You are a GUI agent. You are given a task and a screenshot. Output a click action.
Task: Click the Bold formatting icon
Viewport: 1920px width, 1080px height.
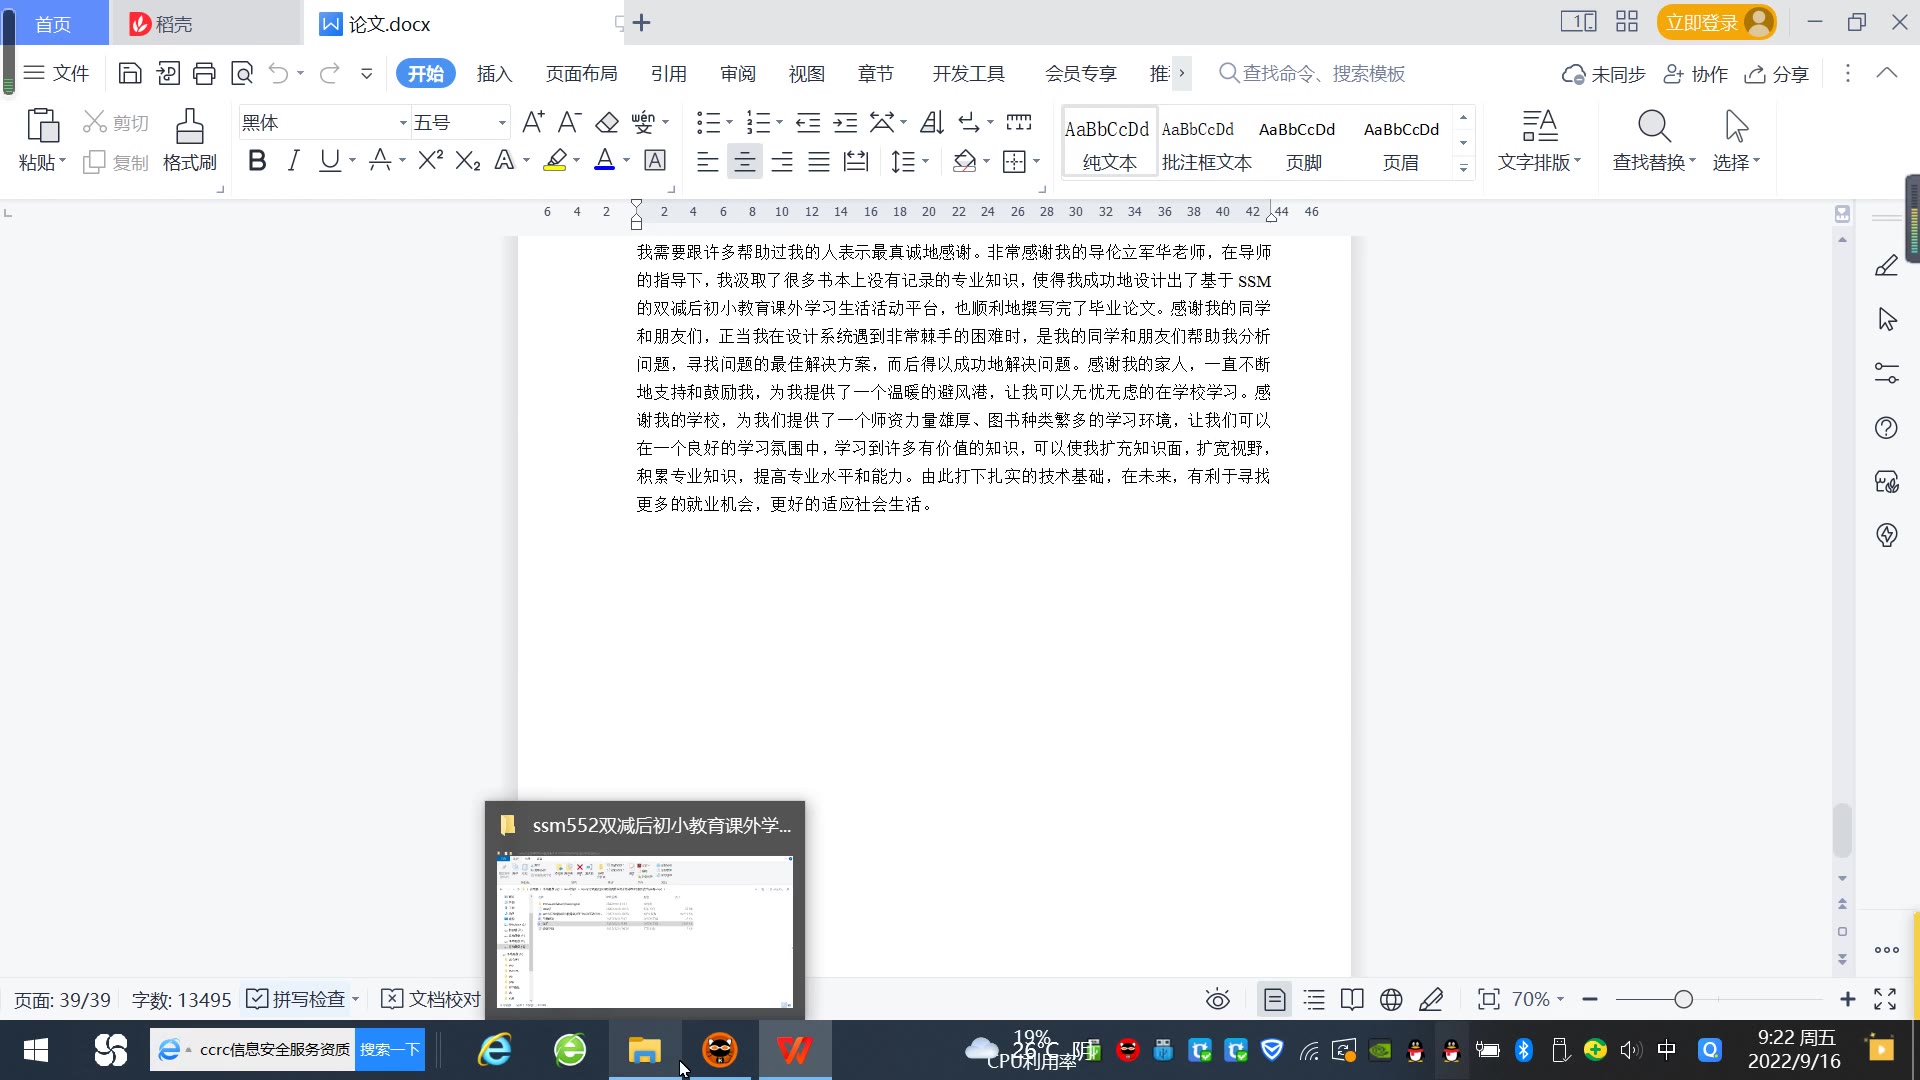pyautogui.click(x=257, y=161)
